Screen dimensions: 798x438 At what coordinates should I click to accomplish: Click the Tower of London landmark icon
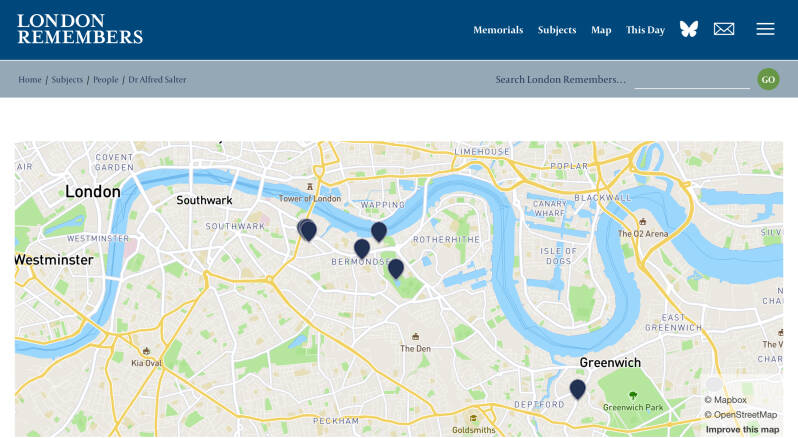[309, 187]
